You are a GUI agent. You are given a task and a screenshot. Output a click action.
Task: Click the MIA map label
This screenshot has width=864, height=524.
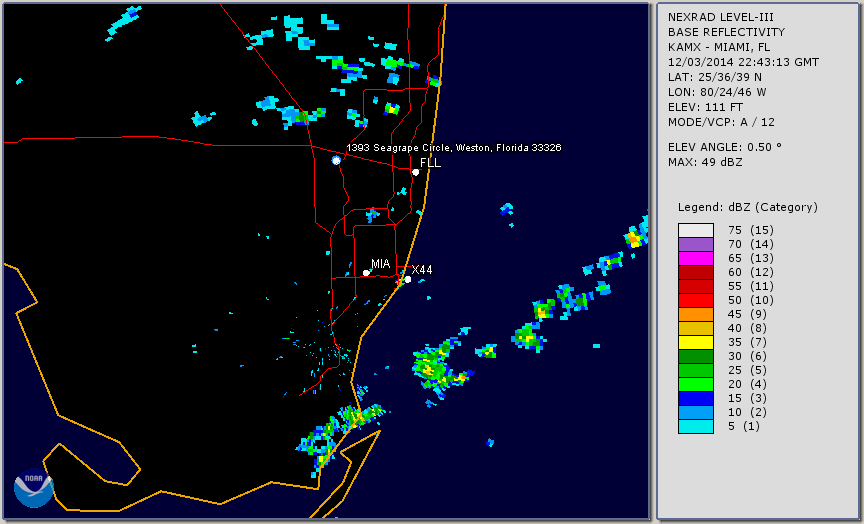pyautogui.click(x=381, y=264)
